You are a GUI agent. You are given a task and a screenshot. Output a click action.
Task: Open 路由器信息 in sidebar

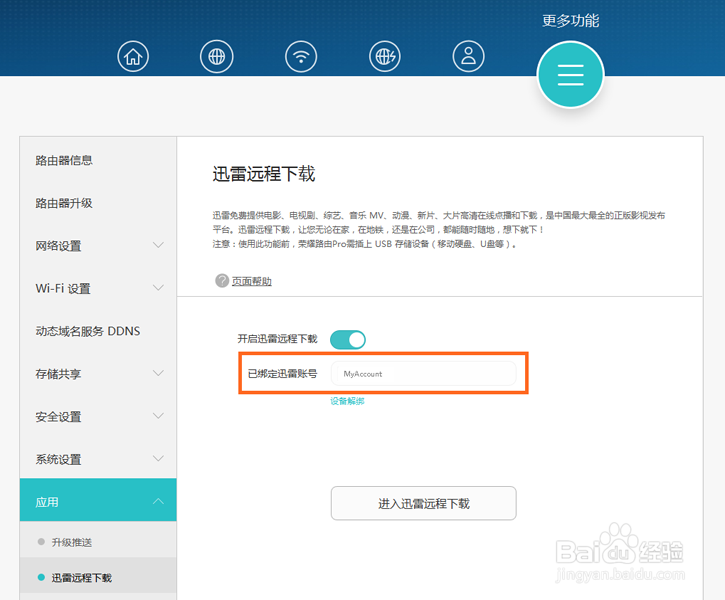[x=64, y=160]
